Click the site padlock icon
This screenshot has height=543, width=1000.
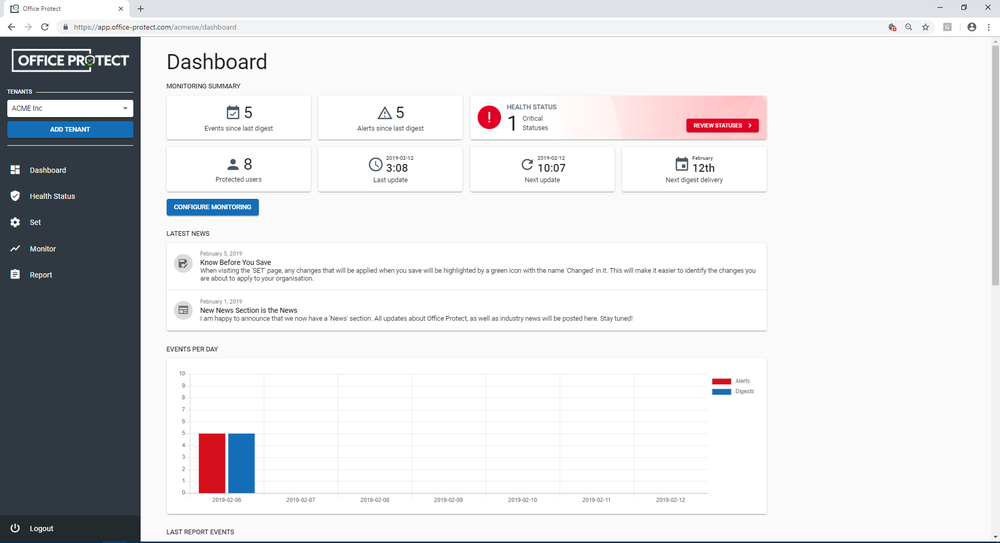pyautogui.click(x=65, y=27)
